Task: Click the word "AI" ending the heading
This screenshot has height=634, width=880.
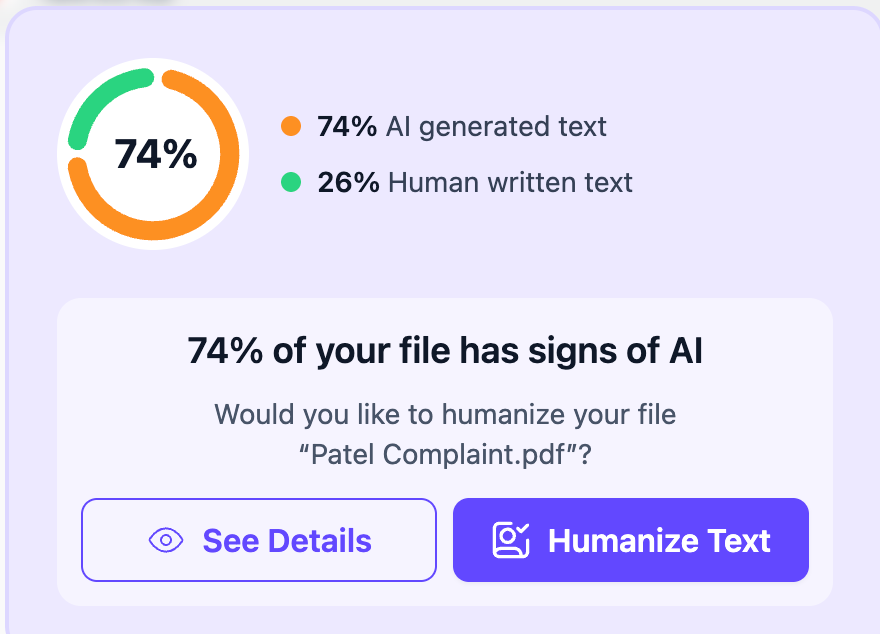Action: (x=683, y=352)
